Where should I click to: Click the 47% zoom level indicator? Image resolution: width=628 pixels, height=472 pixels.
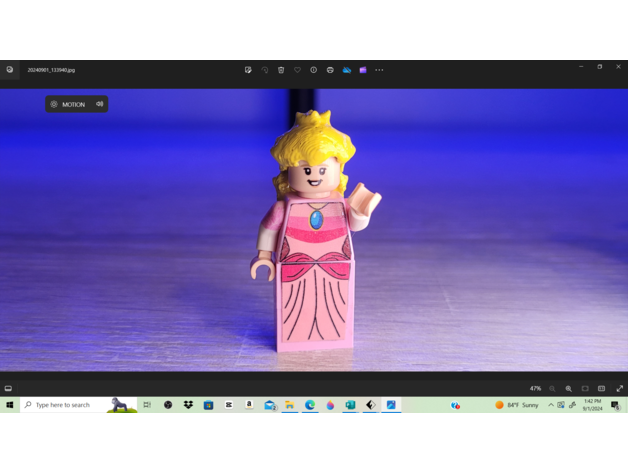[535, 388]
